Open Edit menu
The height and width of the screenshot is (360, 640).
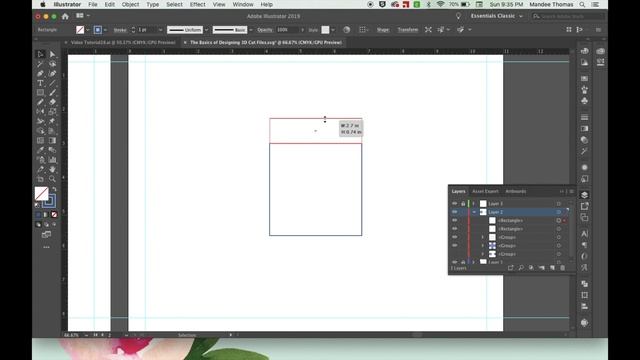[109, 4]
